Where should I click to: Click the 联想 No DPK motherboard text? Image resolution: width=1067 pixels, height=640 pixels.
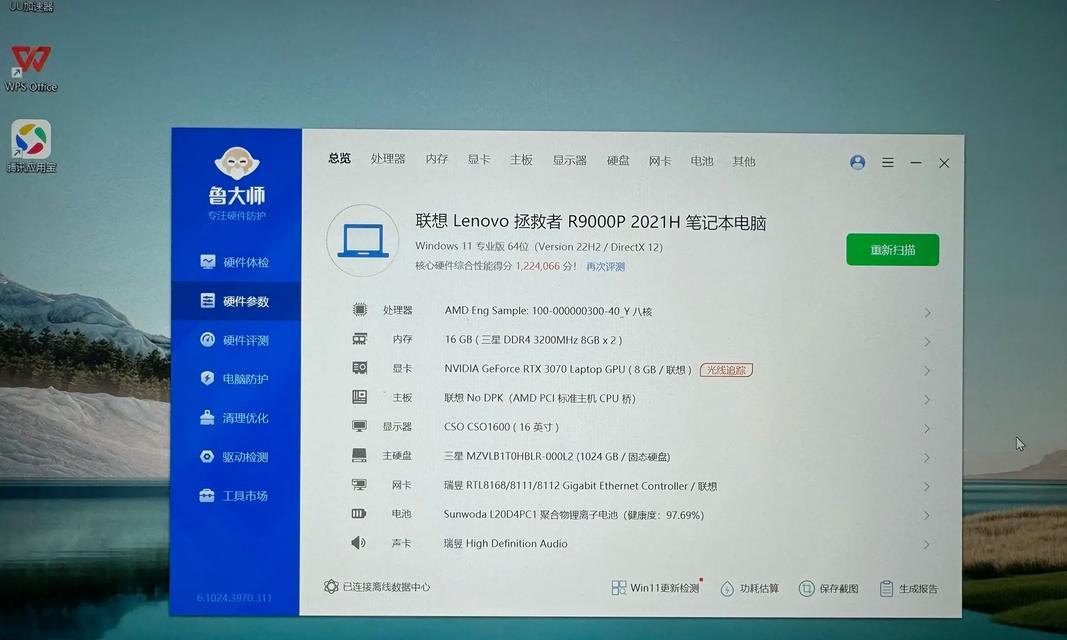pos(540,399)
